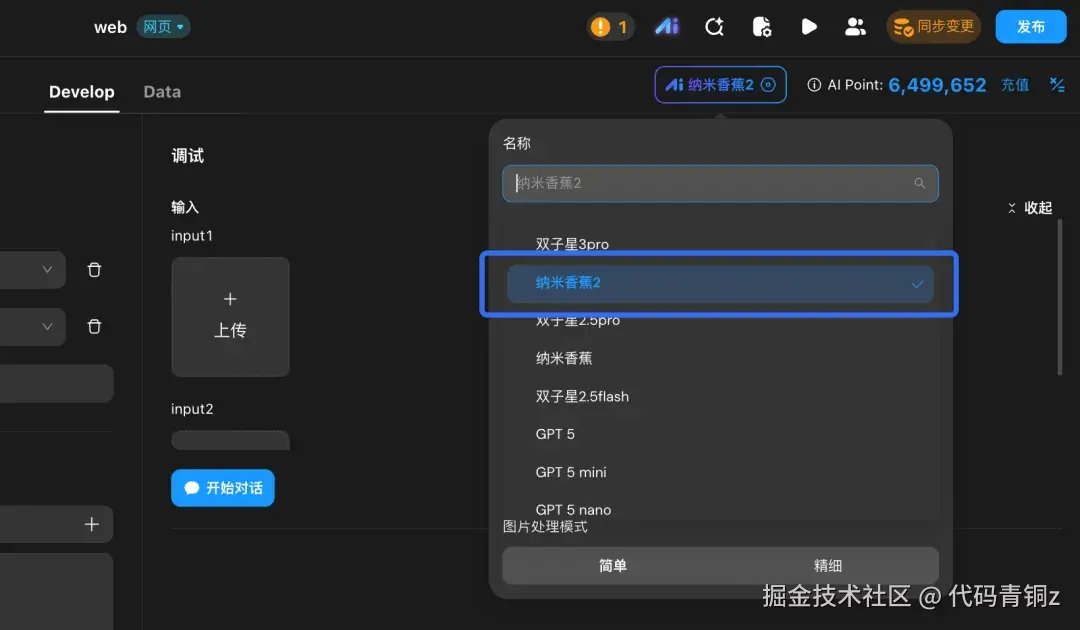Select 双子星2.5flash from model list
1080x630 pixels.
(x=582, y=397)
